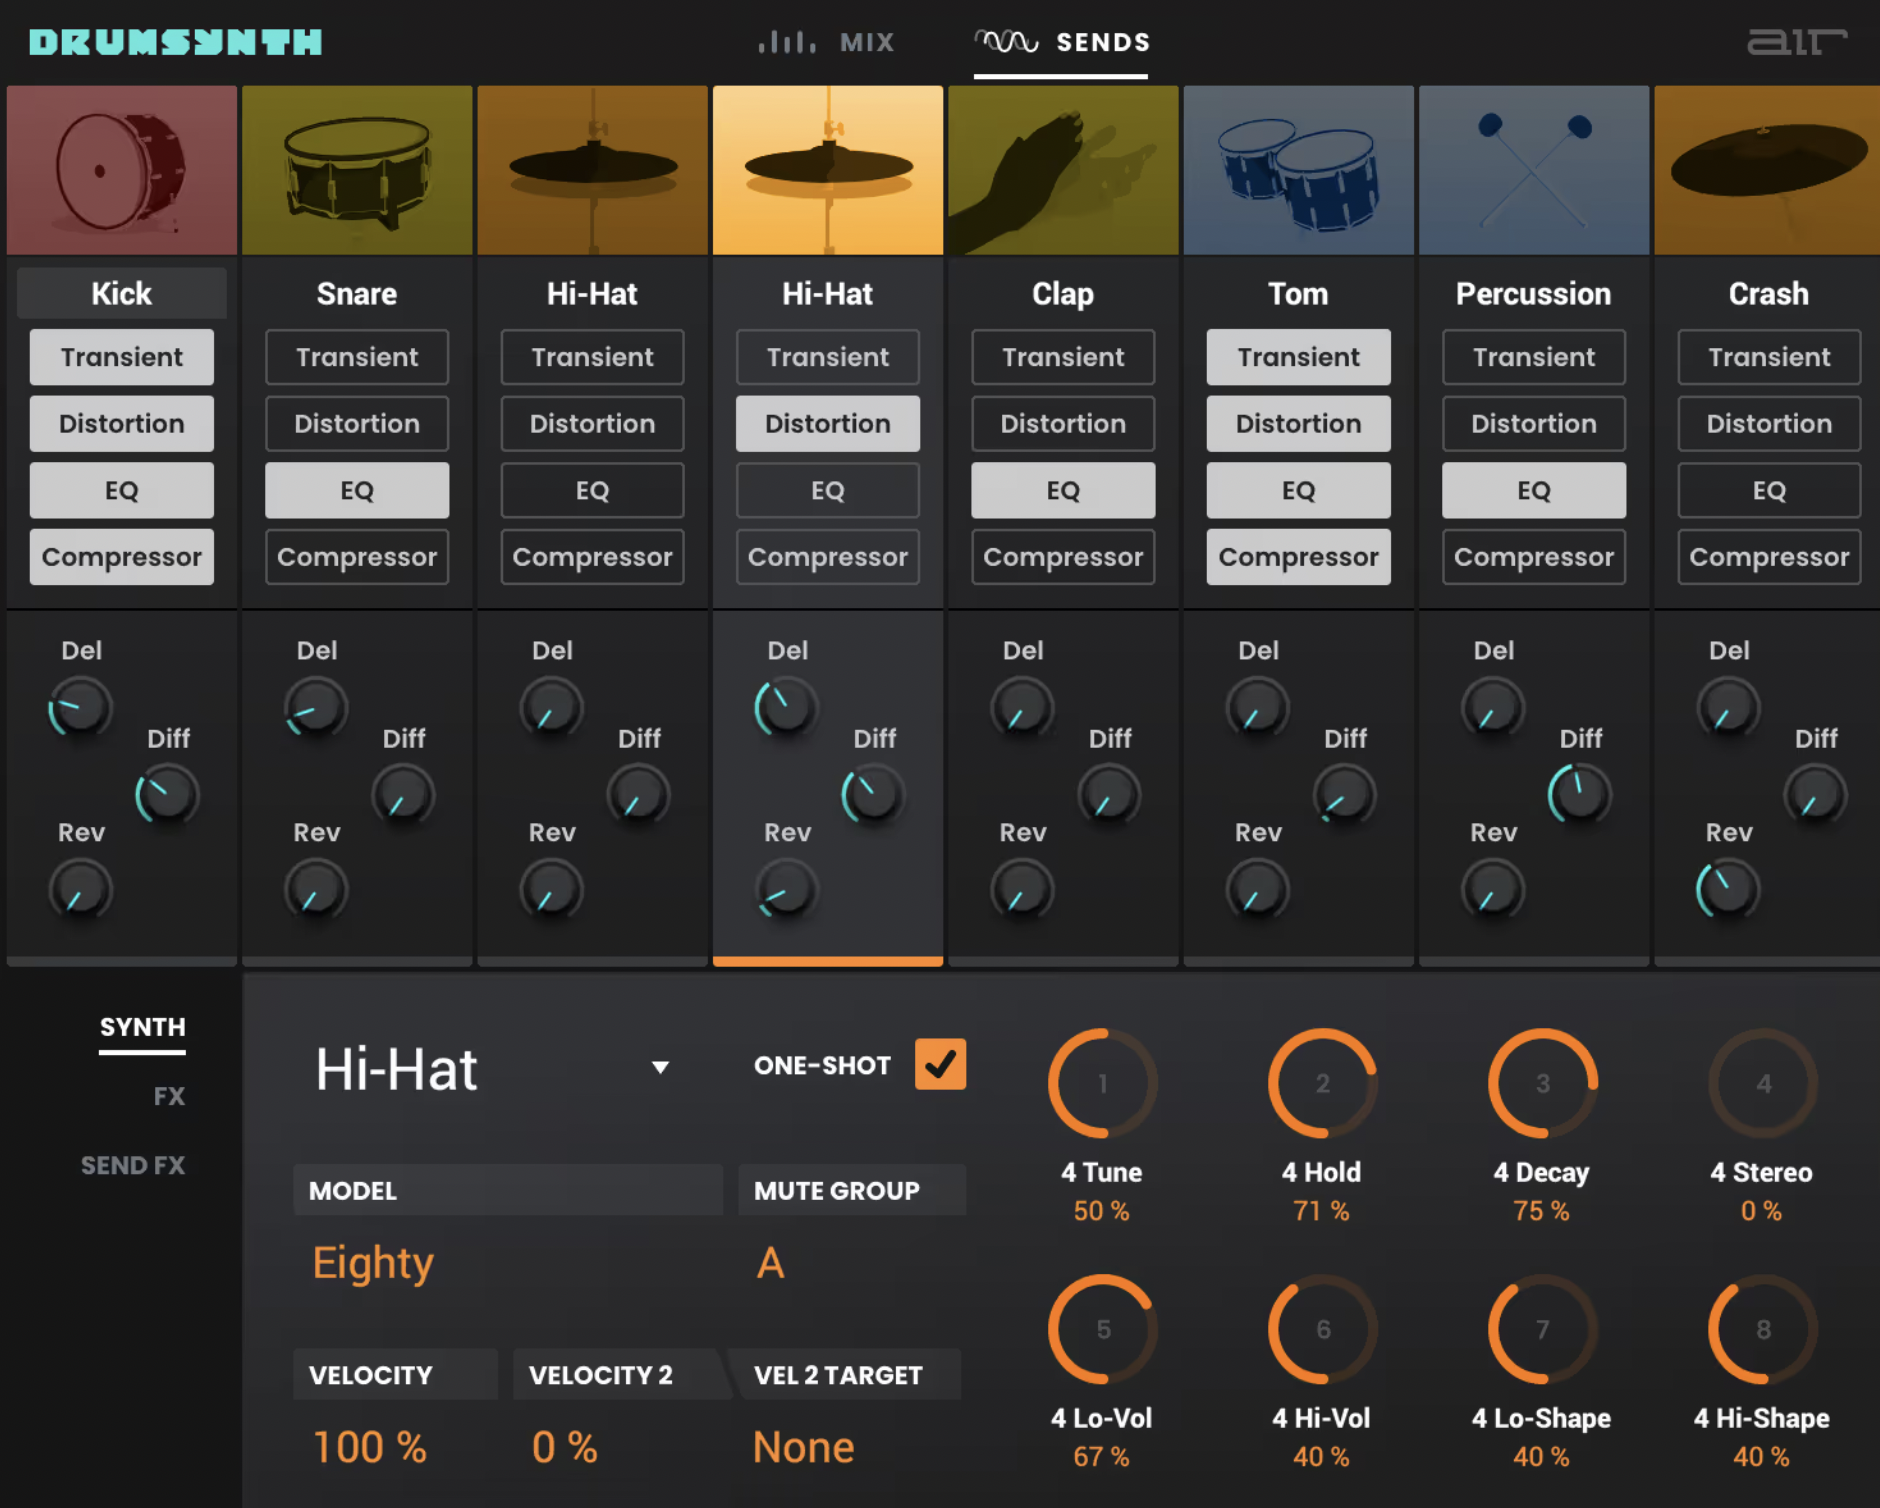The image size is (1880, 1508).
Task: Enable EQ on the Snare channel
Action: click(356, 490)
